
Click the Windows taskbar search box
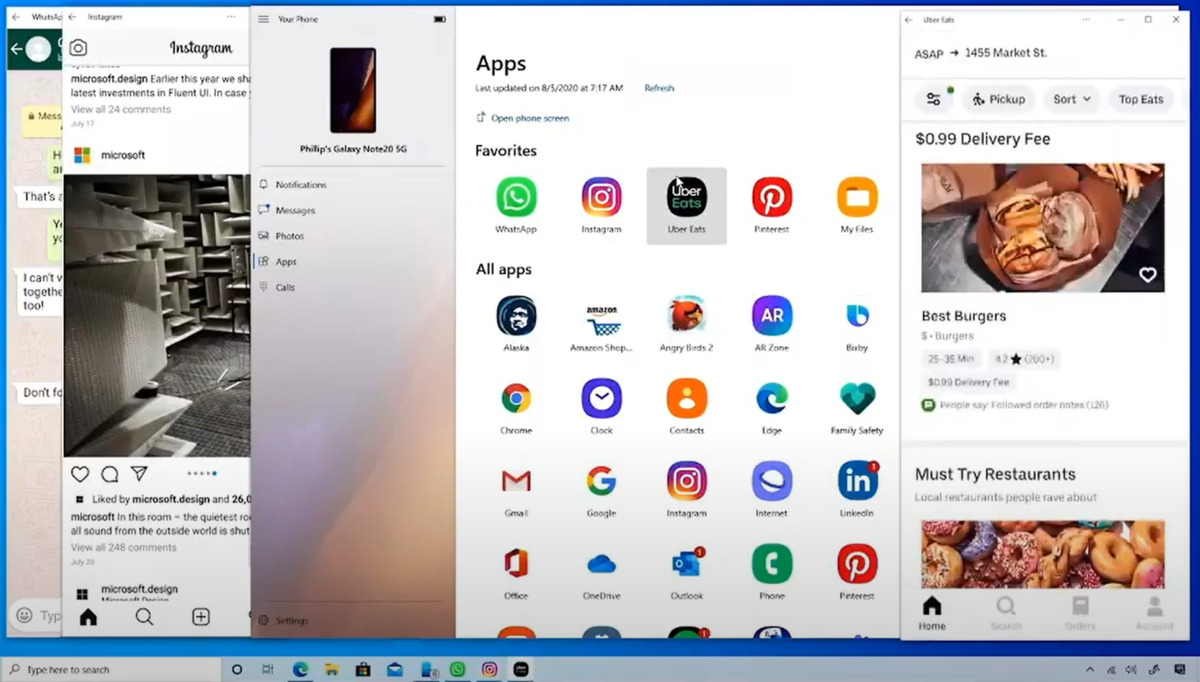point(112,669)
